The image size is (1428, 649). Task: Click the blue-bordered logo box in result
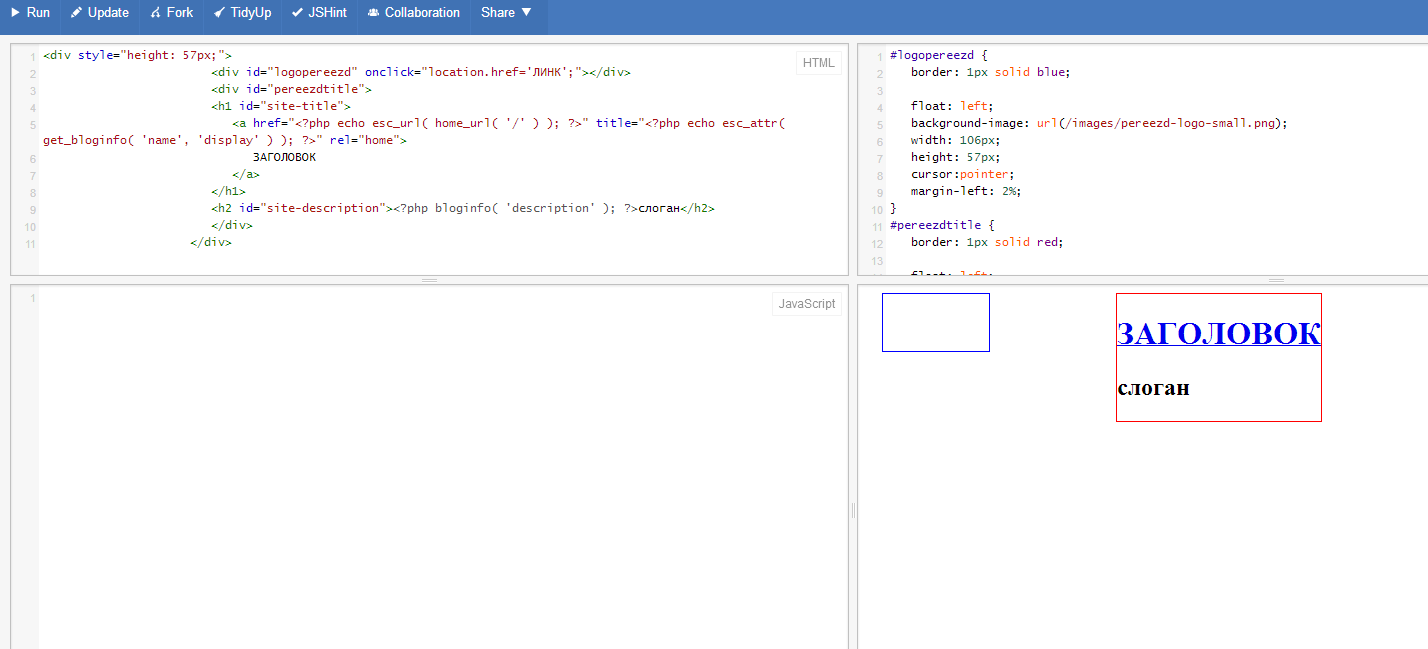936,322
